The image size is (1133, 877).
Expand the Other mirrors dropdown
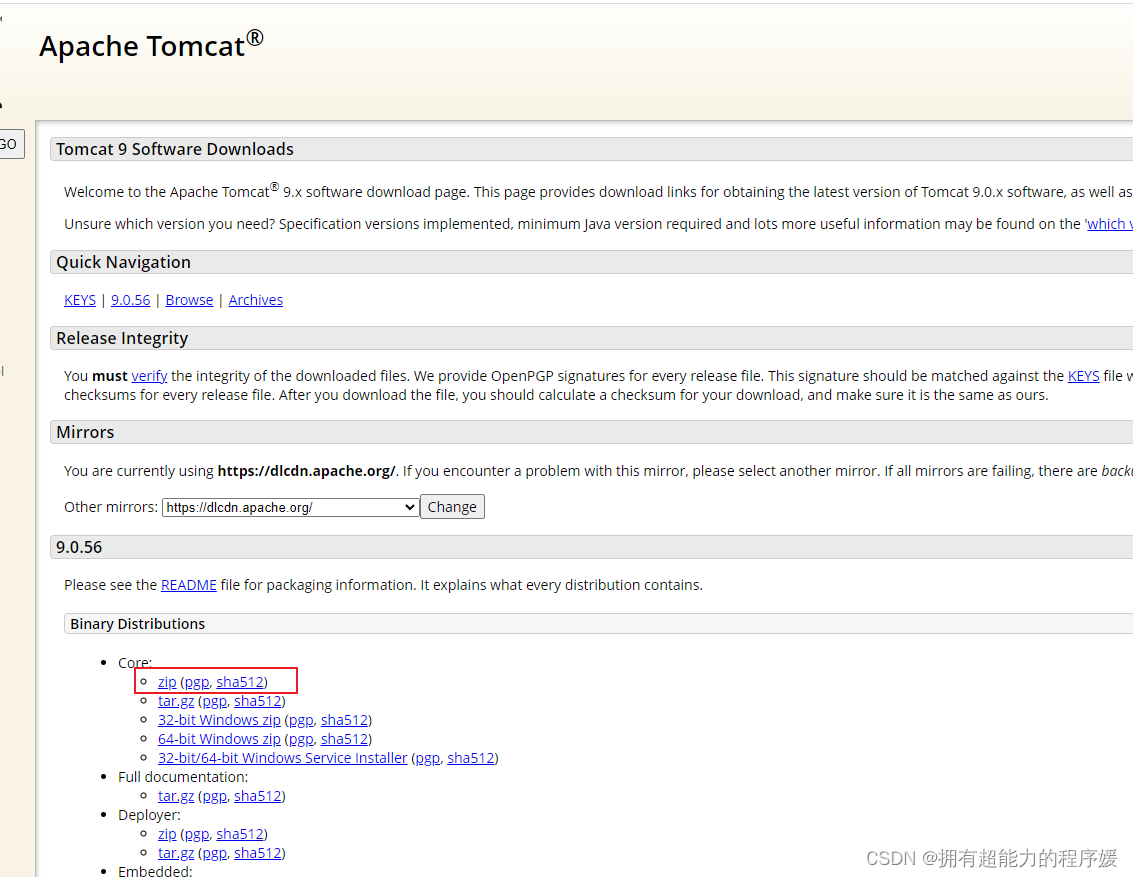(290, 507)
